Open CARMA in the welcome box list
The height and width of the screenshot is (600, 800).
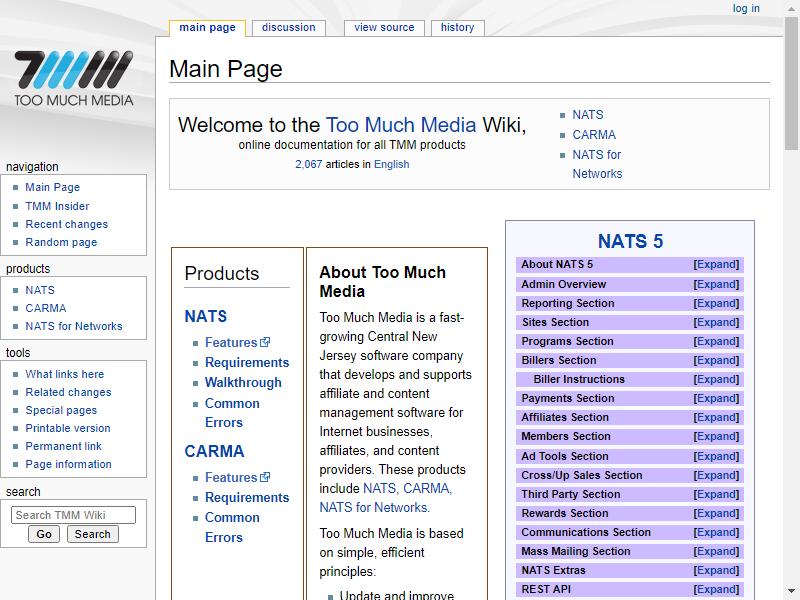click(594, 135)
